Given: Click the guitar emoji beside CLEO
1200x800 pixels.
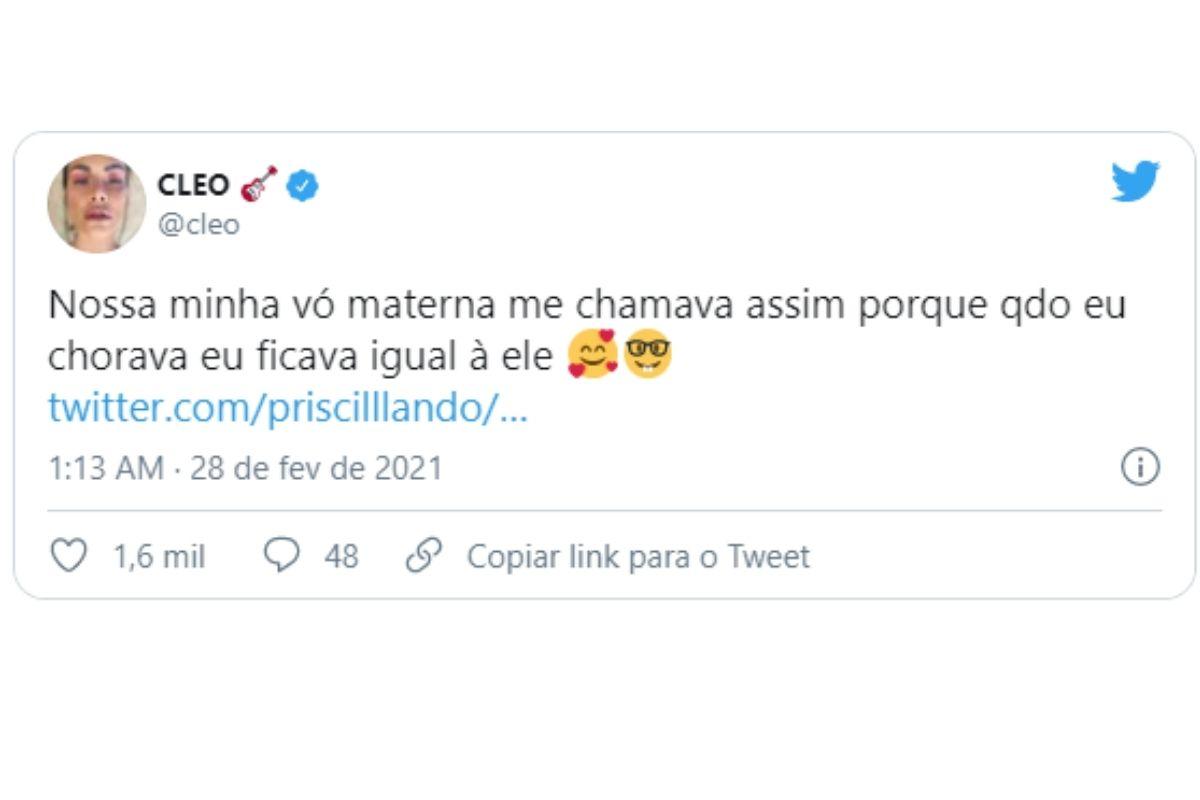Looking at the screenshot, I should 259,184.
